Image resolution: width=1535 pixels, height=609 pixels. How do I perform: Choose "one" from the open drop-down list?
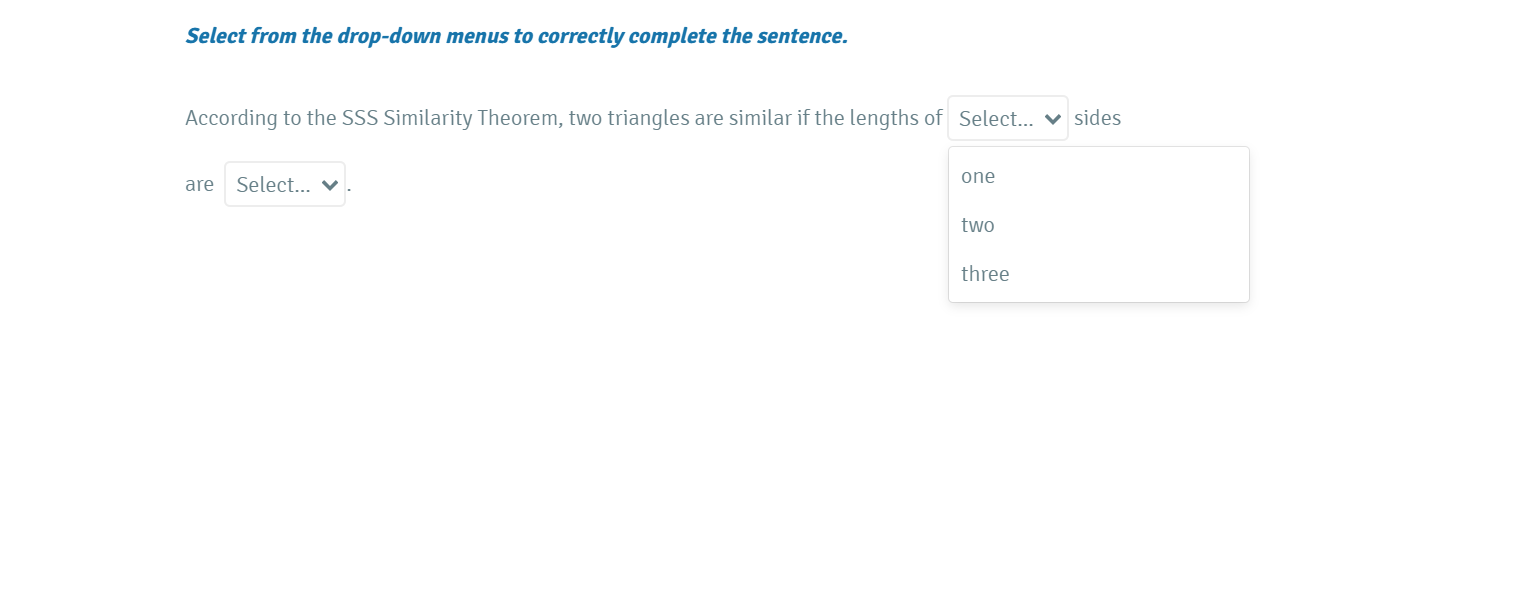click(x=978, y=176)
